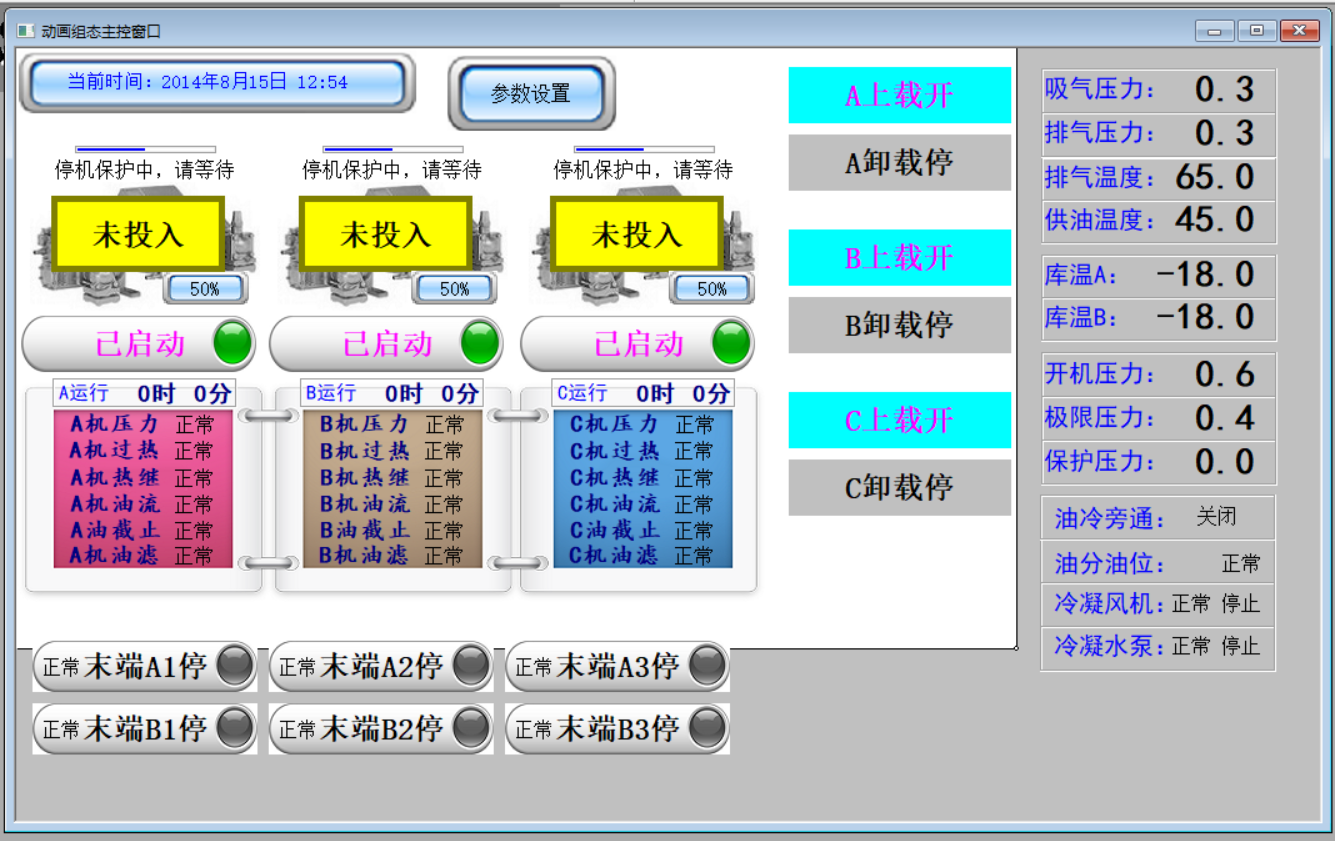Screen dimensions: 1335x841
Task: Click the C运行 runtime counter
Action: (643, 393)
